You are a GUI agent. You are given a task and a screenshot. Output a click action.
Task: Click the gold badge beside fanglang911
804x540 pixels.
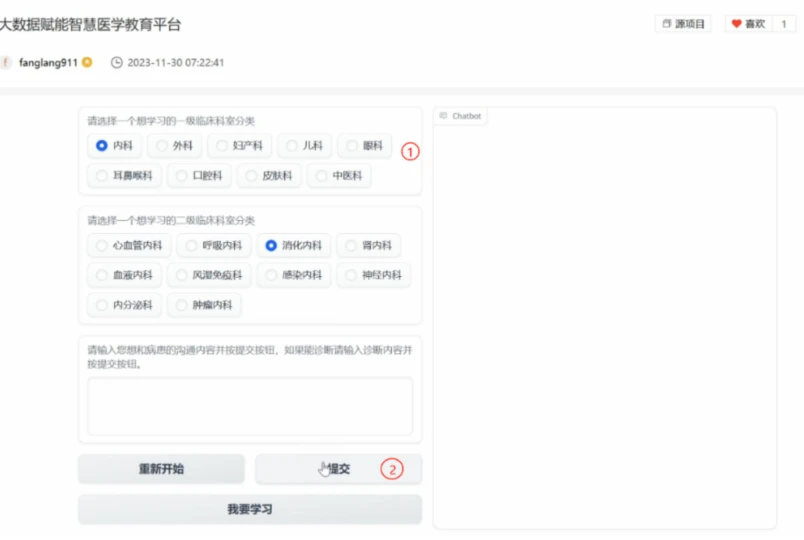87,62
